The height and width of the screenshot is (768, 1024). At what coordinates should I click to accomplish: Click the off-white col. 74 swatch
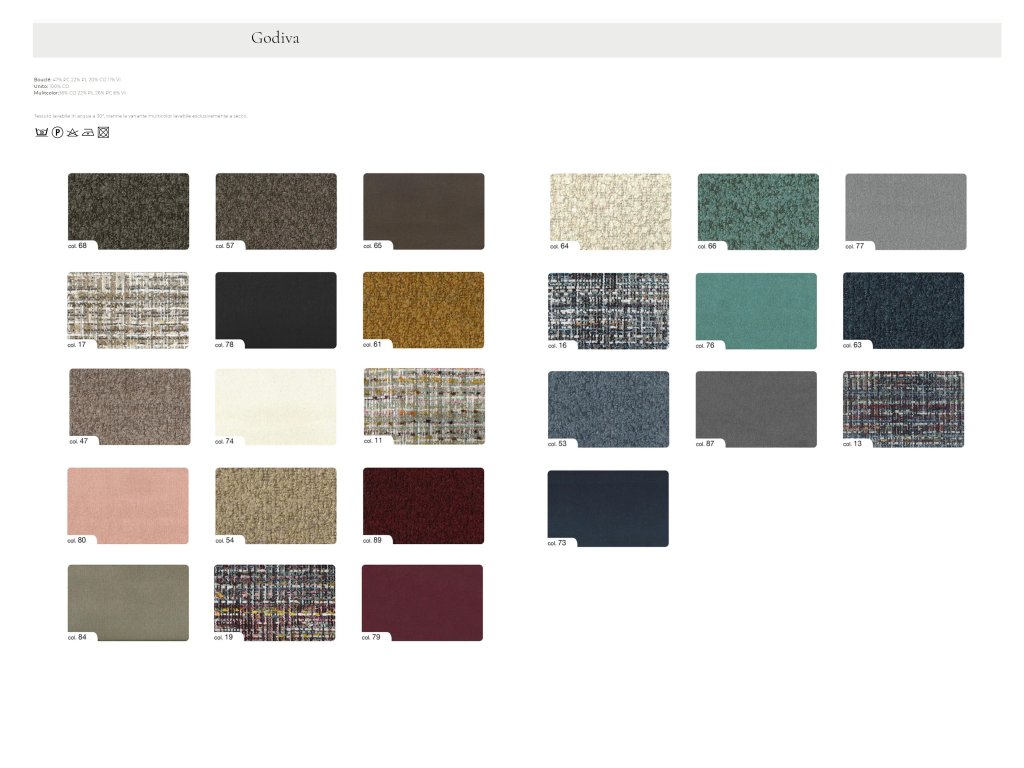(x=276, y=407)
